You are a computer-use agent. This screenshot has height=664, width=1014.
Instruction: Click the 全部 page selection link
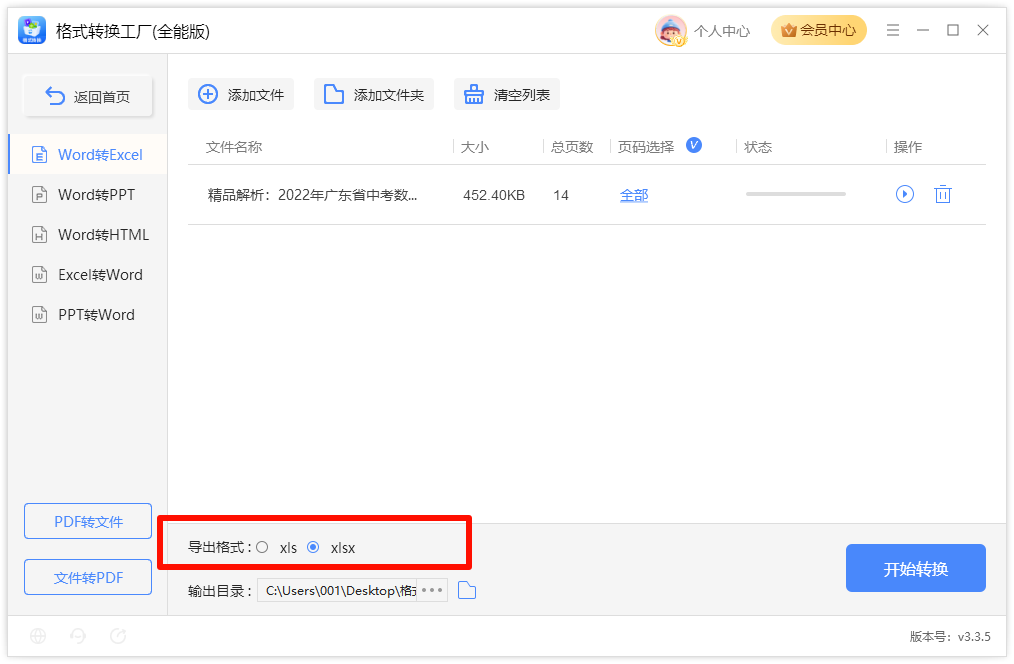(x=634, y=195)
